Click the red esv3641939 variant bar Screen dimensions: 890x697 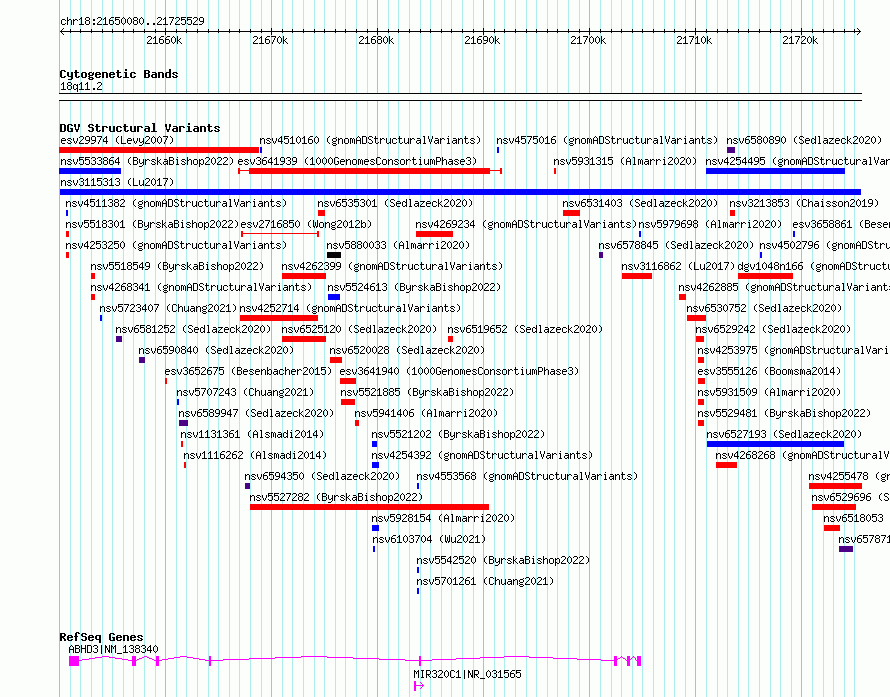pos(370,171)
